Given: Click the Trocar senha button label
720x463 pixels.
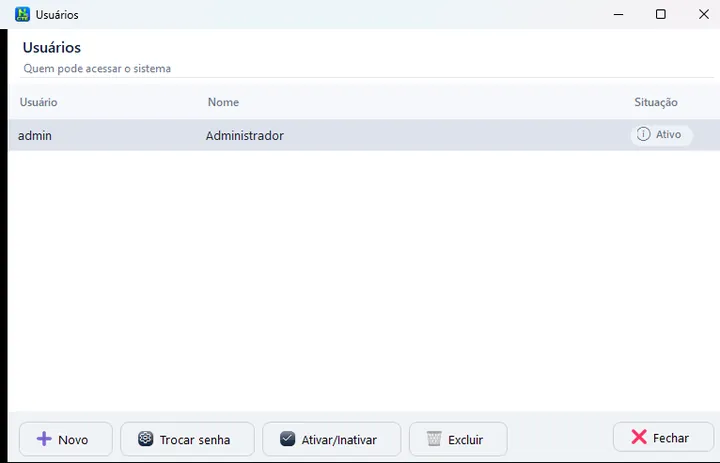Looking at the screenshot, I should pyautogui.click(x=195, y=440).
